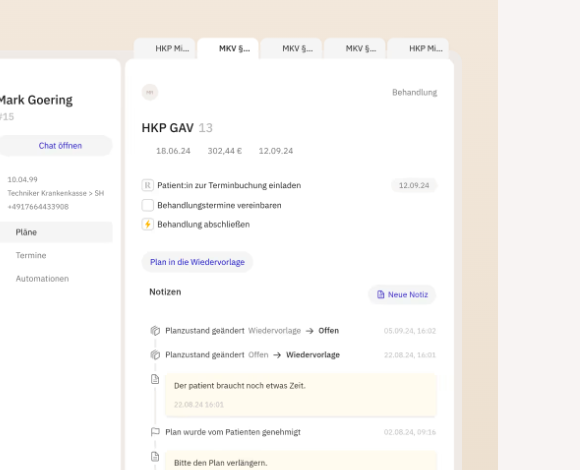Click plan date 18.06.24
Viewport: 580px width, 470px height.
pyautogui.click(x=173, y=151)
